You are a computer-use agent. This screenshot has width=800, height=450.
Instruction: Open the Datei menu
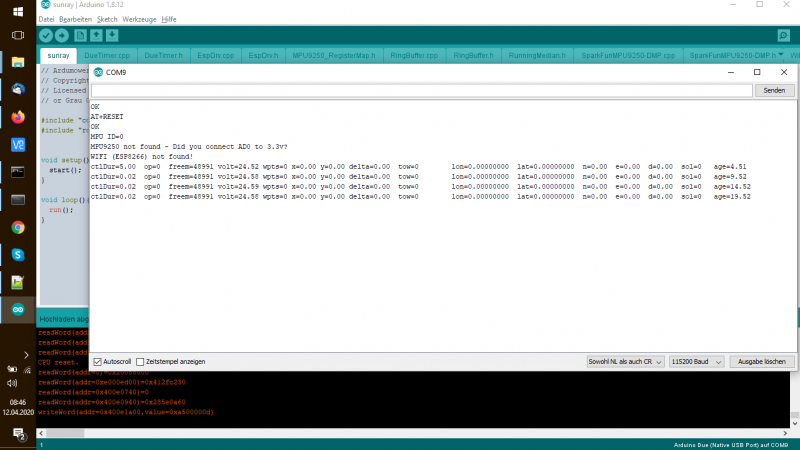(x=46, y=19)
